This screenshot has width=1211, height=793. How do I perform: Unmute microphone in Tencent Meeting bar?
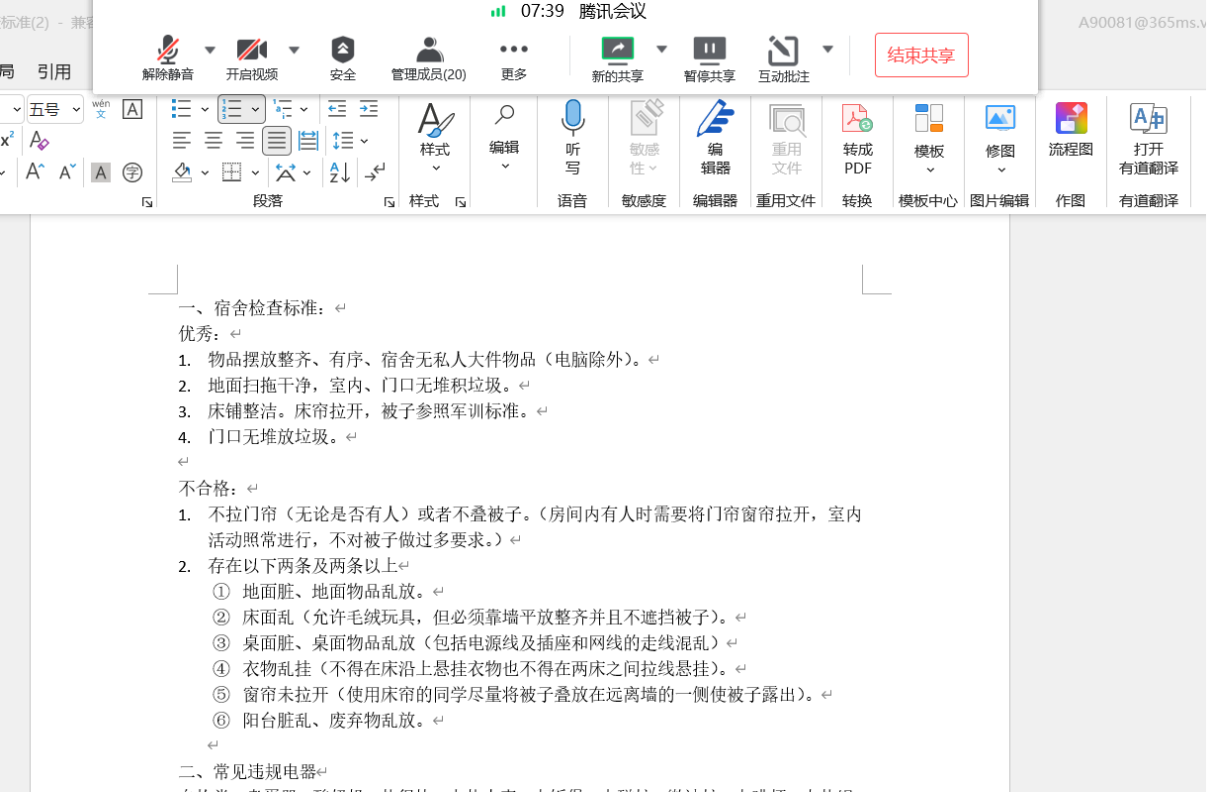(167, 58)
